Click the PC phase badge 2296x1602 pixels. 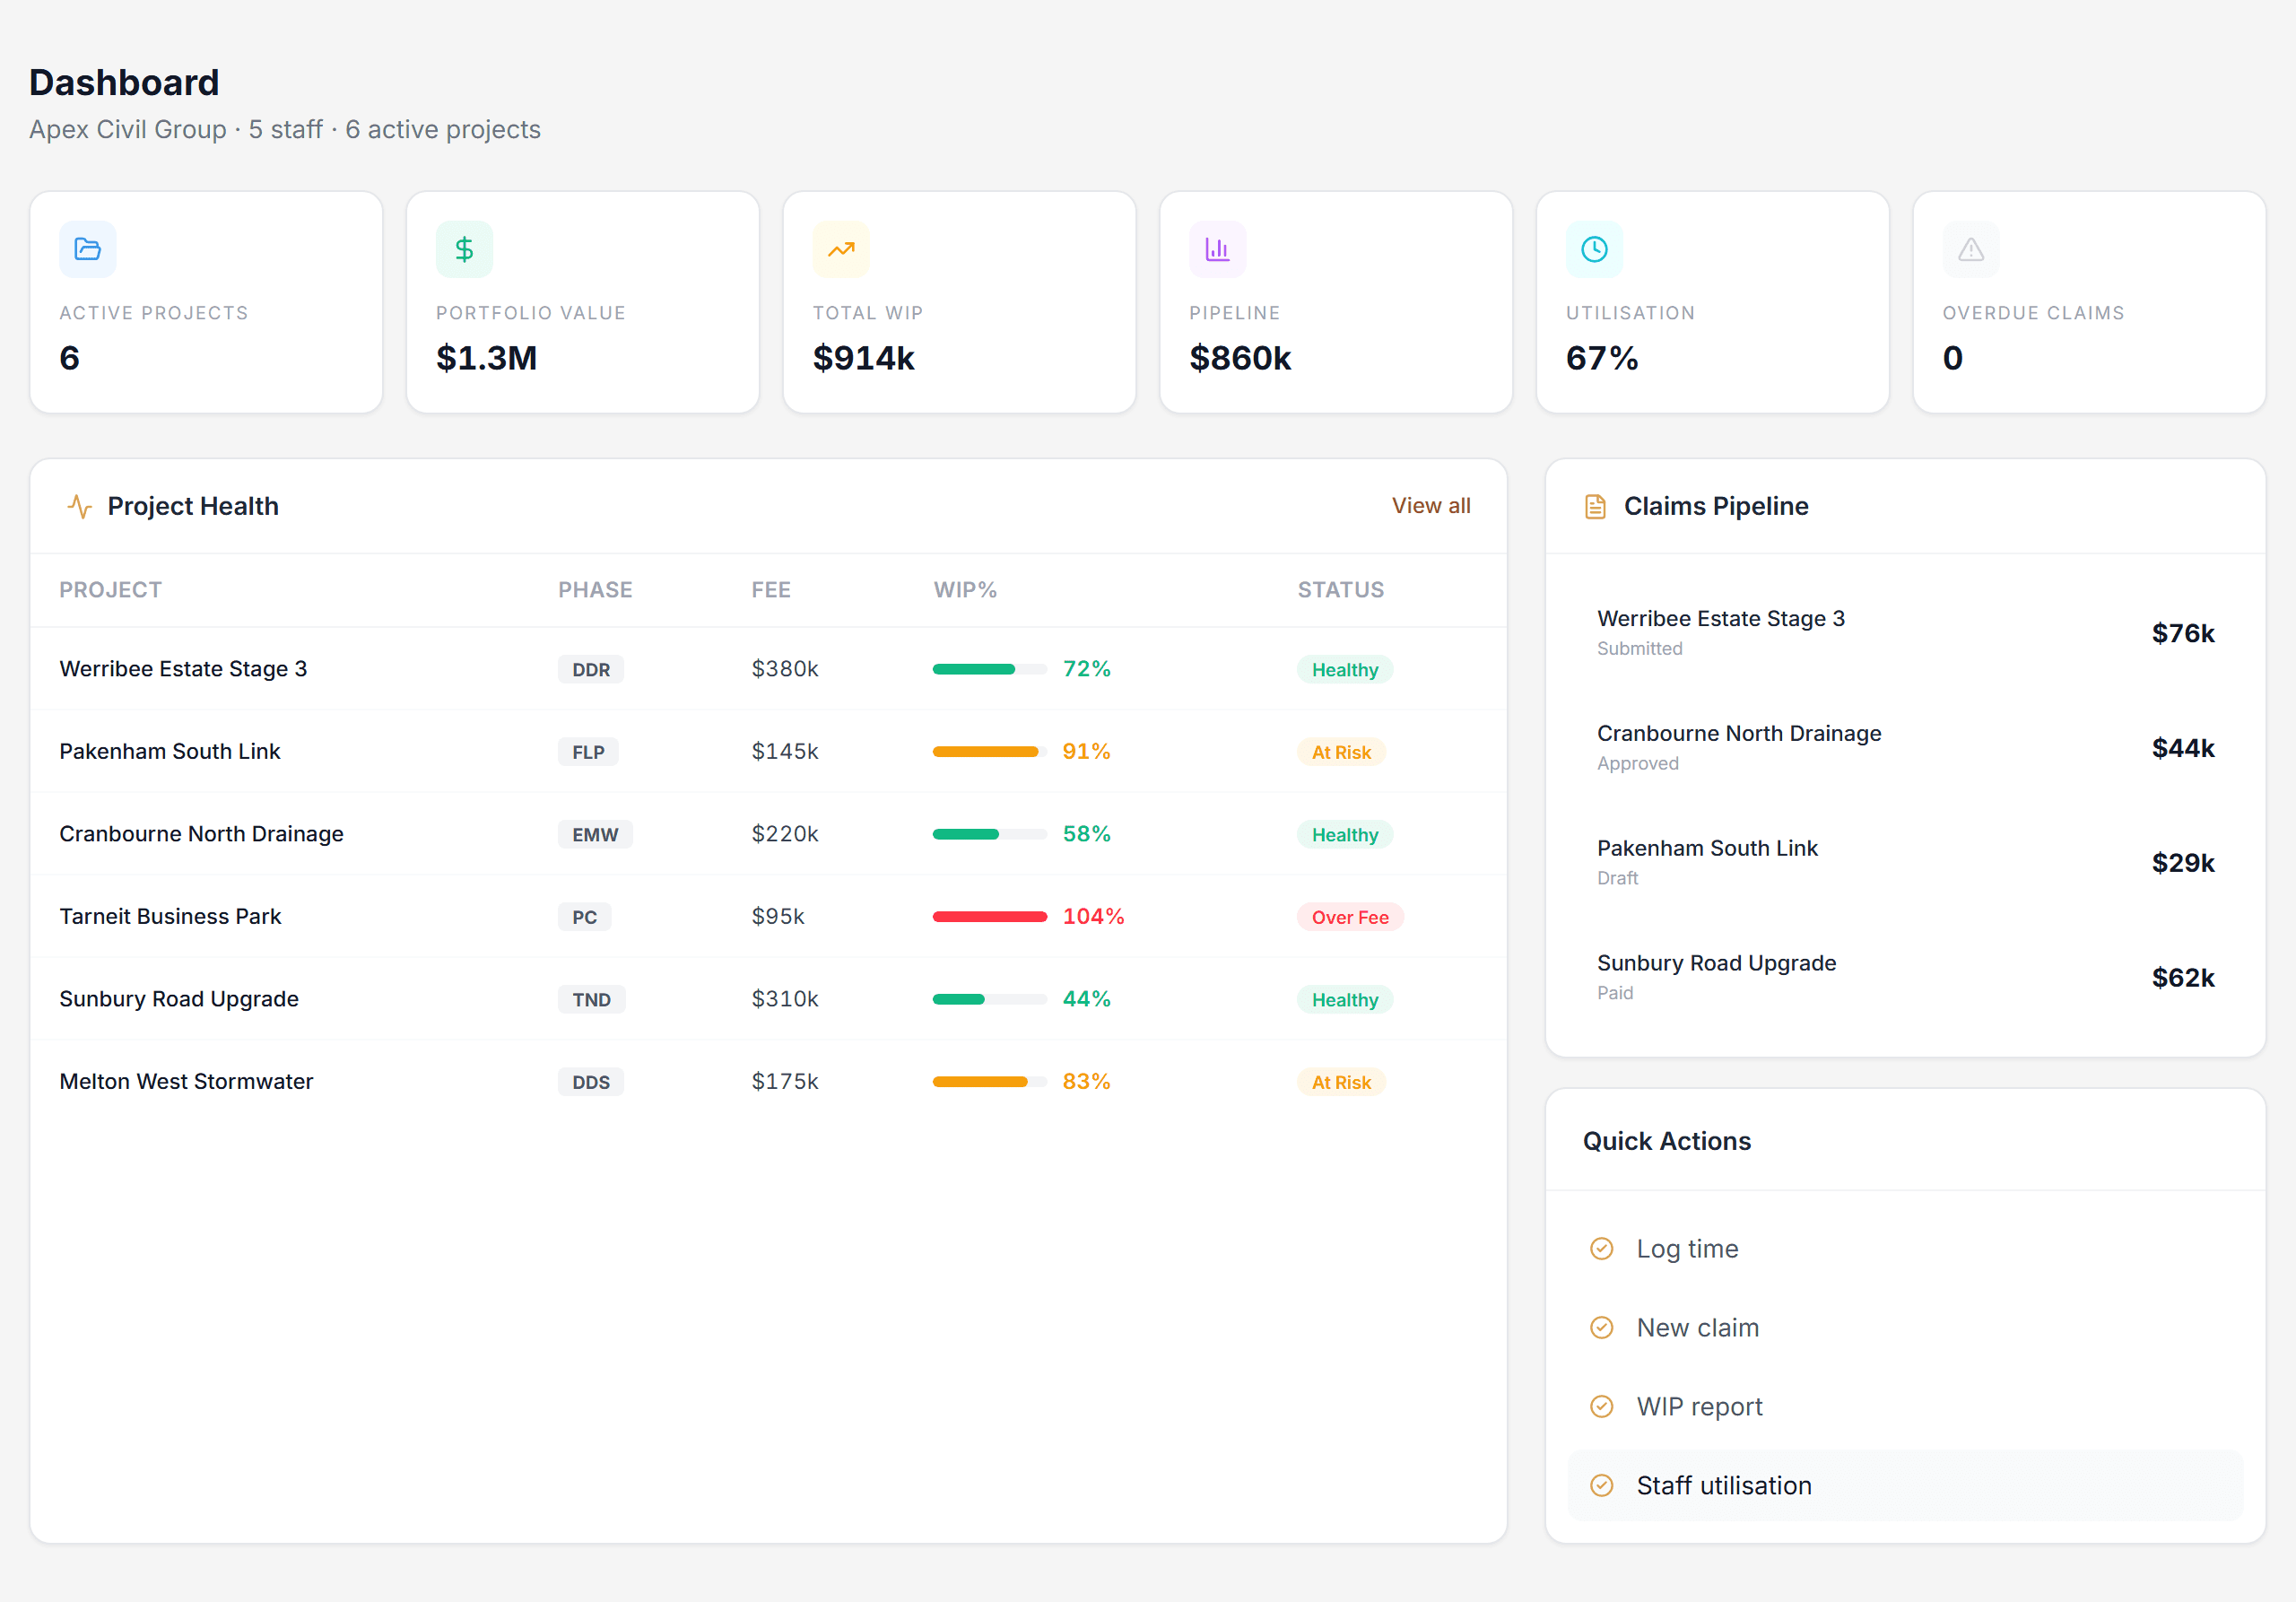pos(584,917)
